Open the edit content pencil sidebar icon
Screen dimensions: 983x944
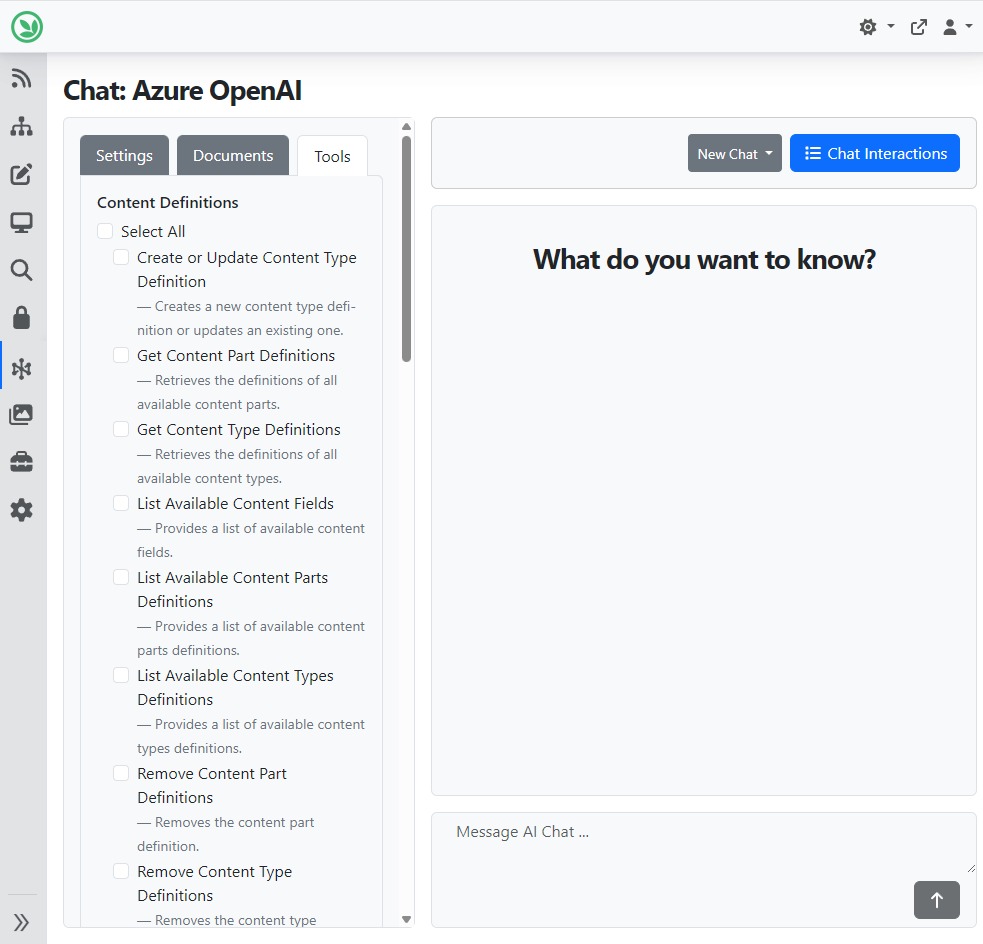click(21, 174)
